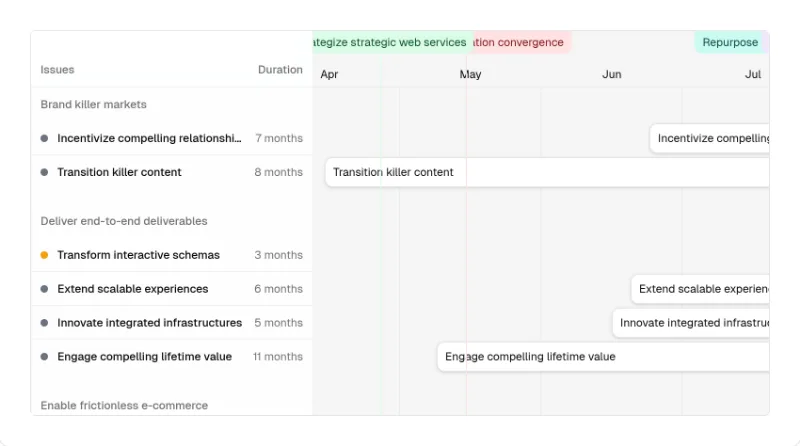Click the green strategic web services milestone
Image resolution: width=800 pixels, height=446 pixels.
pos(393,42)
